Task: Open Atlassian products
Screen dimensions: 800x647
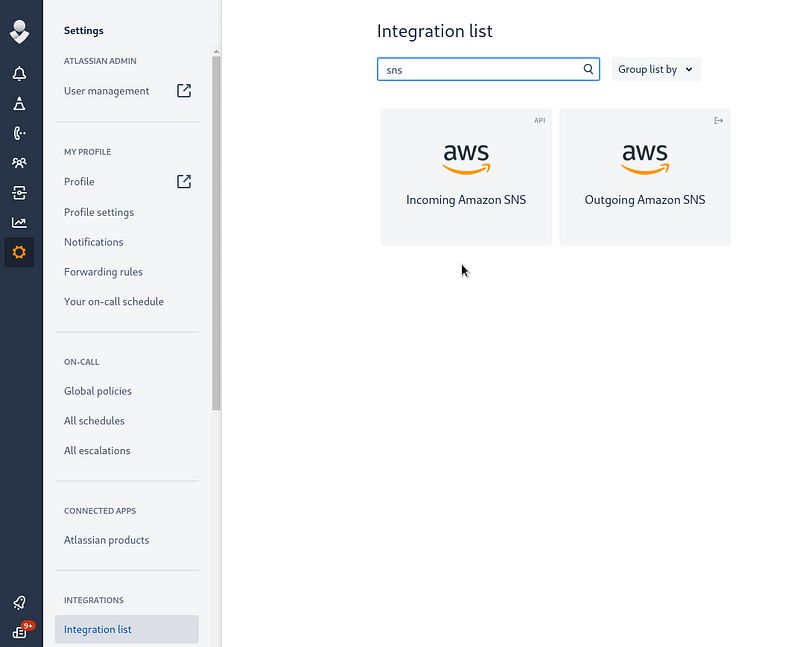Action: point(106,540)
